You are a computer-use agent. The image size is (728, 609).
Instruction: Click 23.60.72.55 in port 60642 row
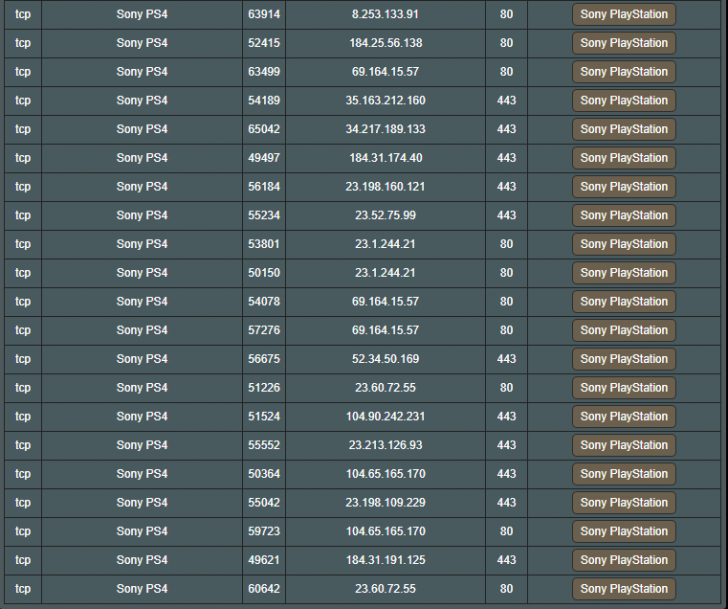(385, 590)
